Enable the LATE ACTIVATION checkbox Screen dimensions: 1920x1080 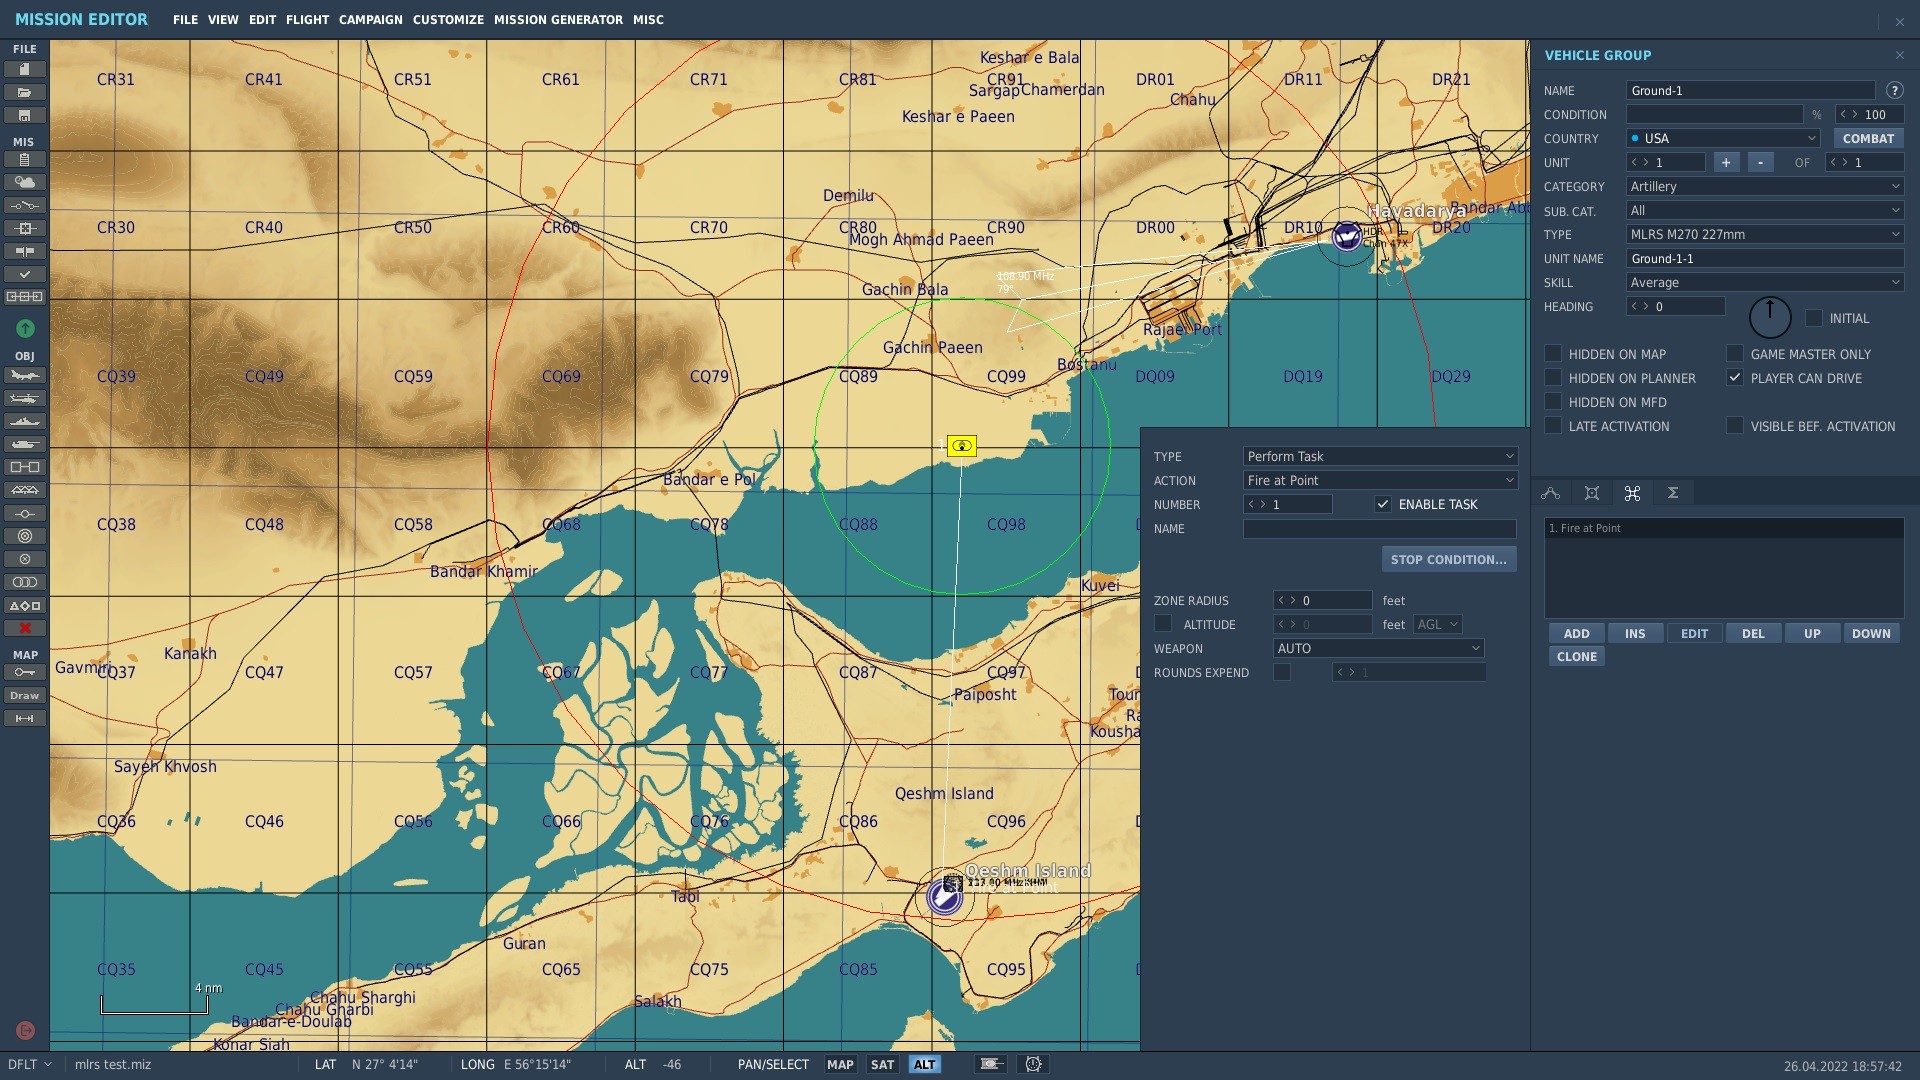click(1553, 425)
